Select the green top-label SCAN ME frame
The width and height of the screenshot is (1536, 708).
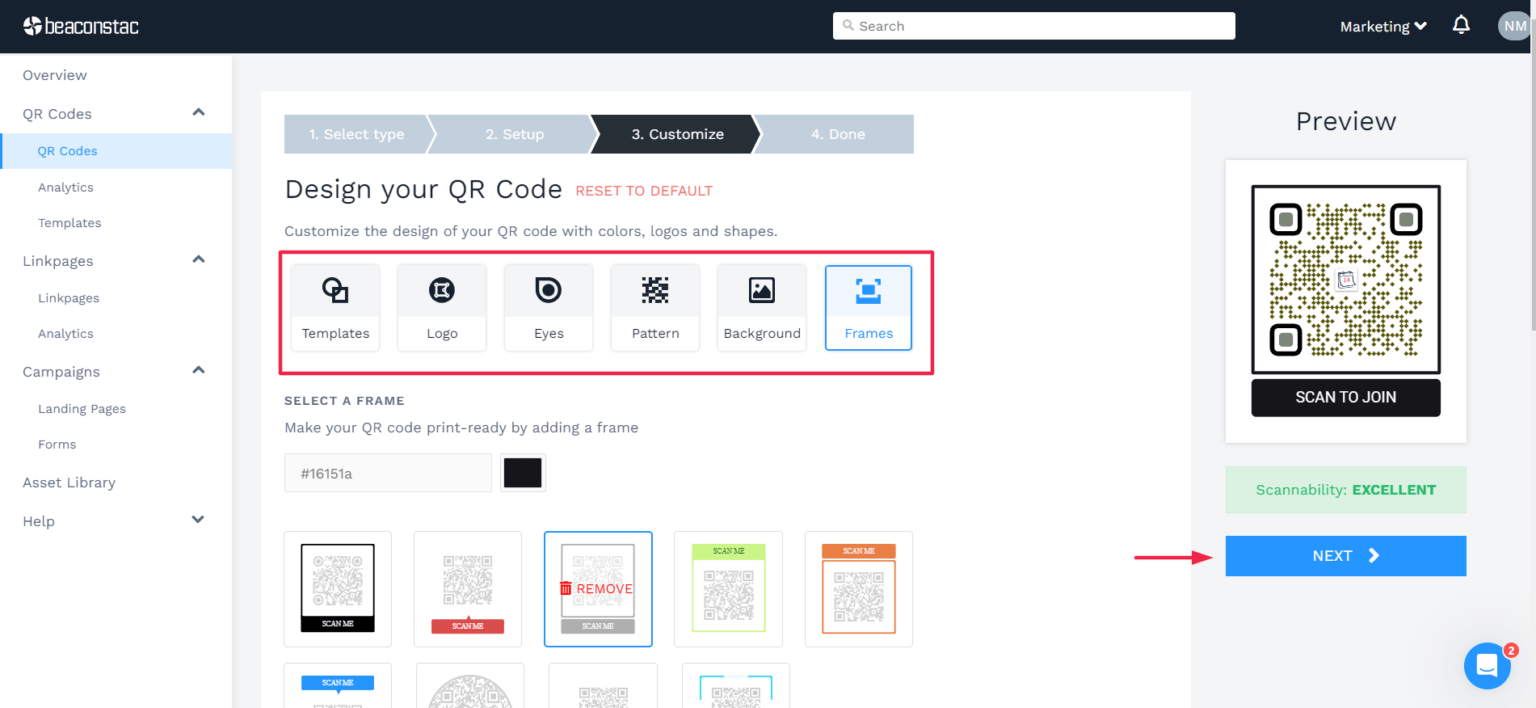tap(728, 589)
